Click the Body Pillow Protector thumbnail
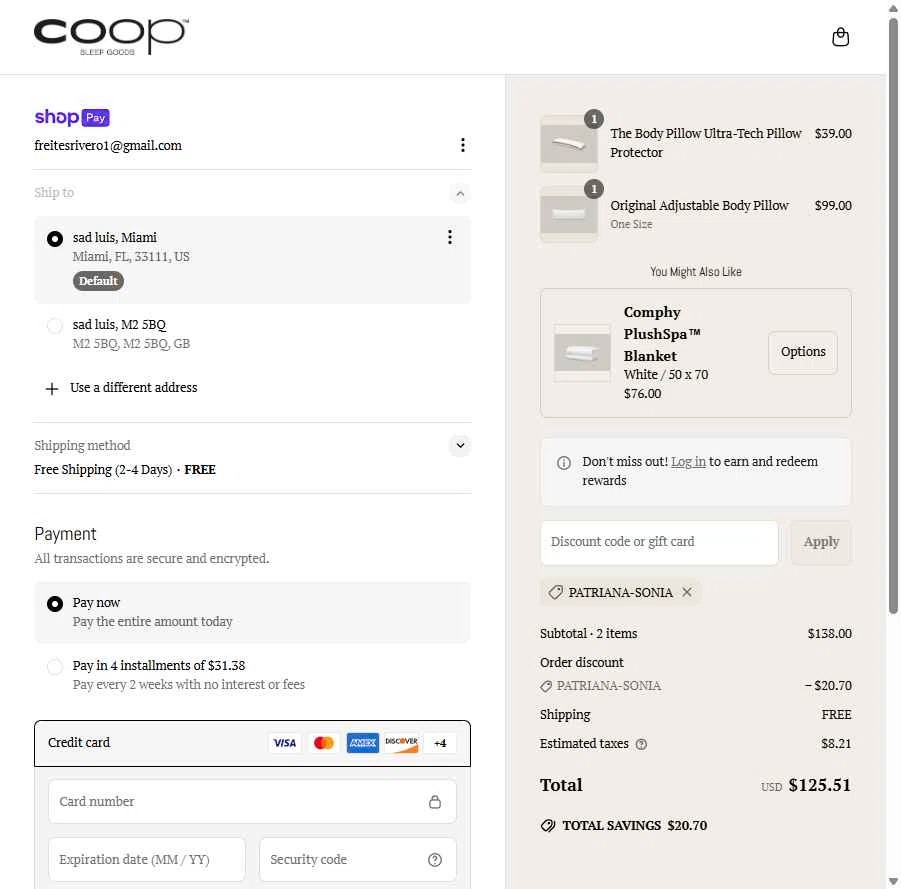This screenshot has height=889, width=901. [569, 143]
